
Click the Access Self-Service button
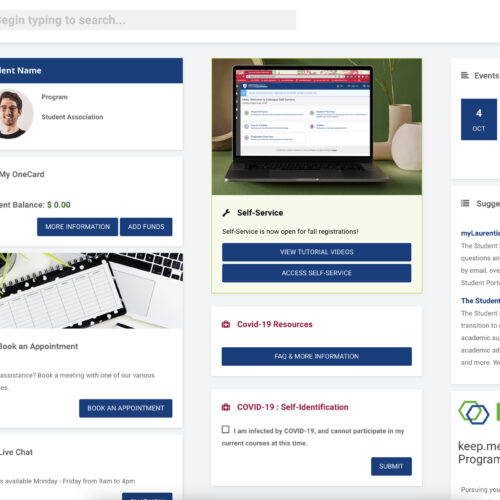(317, 273)
